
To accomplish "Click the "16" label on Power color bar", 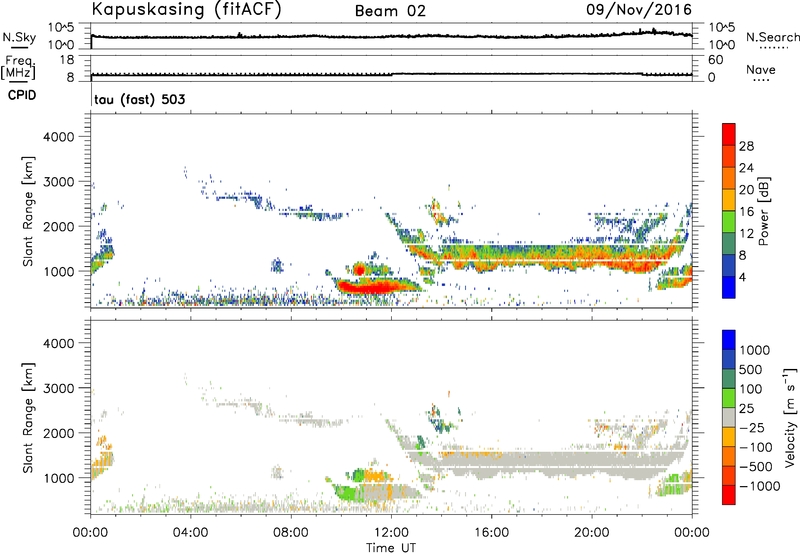I will [746, 212].
